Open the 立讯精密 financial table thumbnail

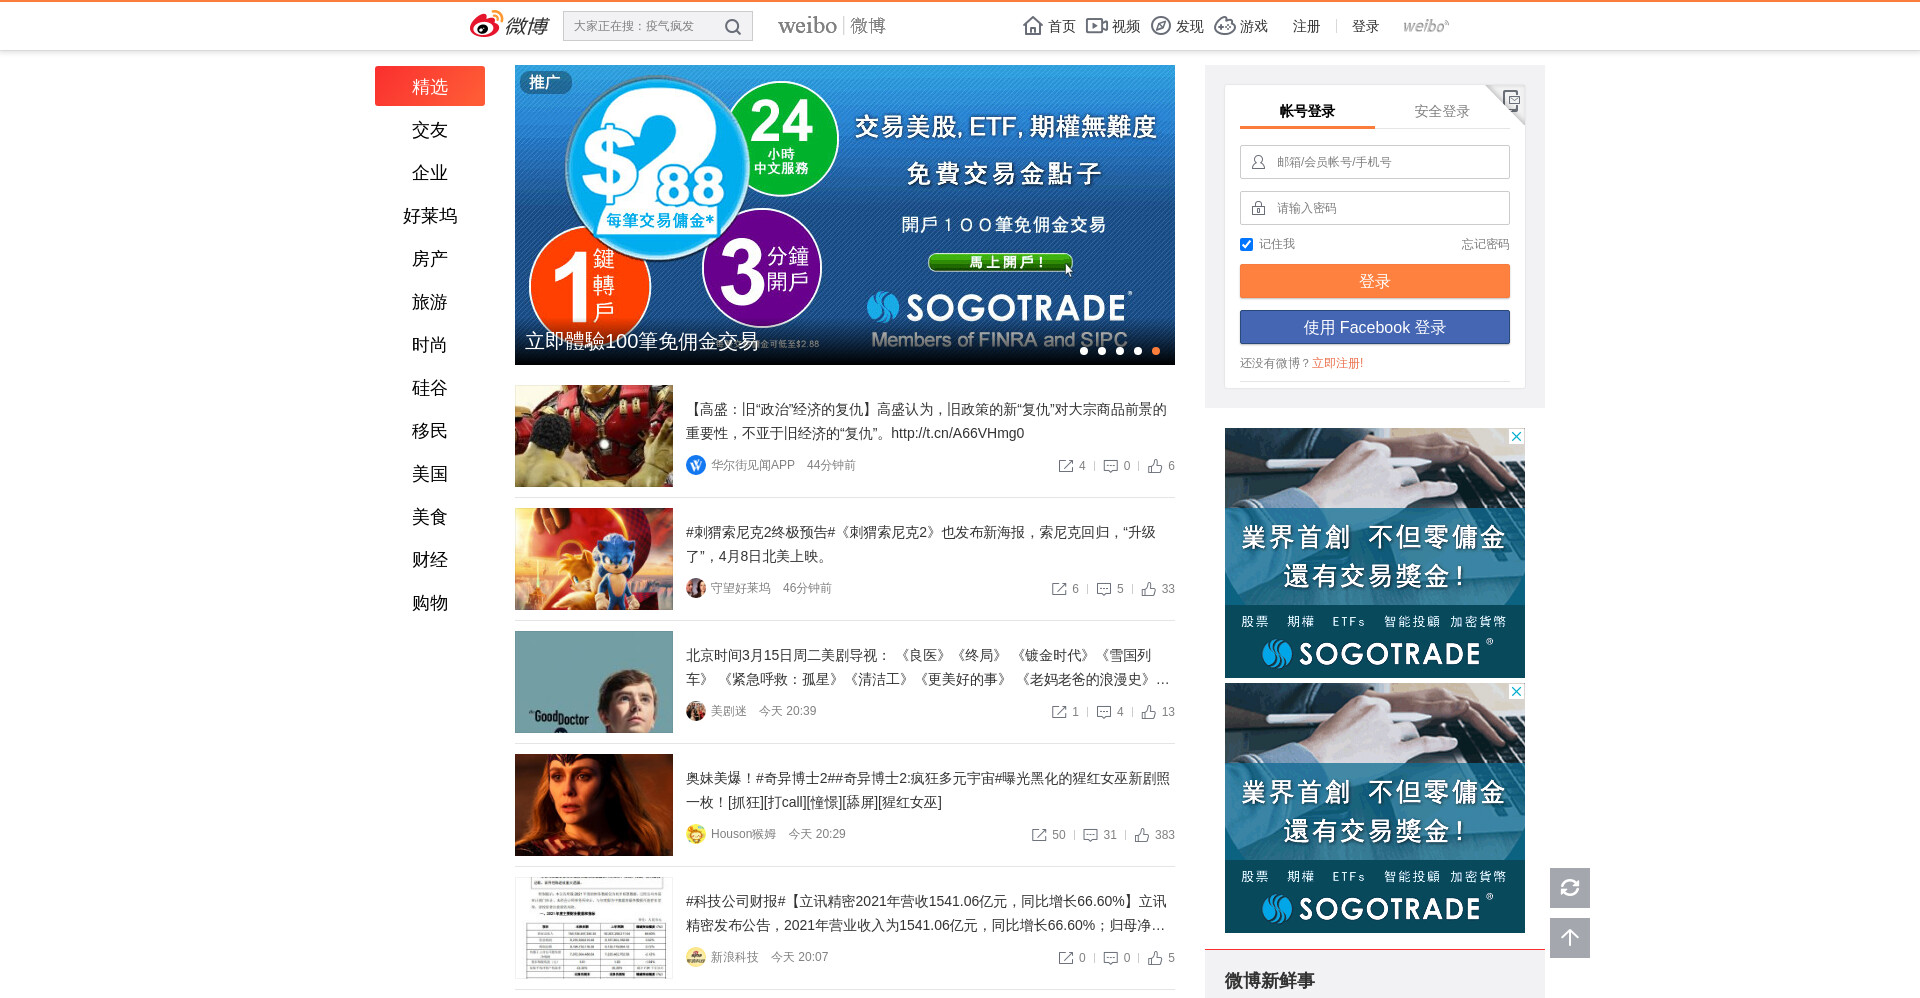[594, 928]
